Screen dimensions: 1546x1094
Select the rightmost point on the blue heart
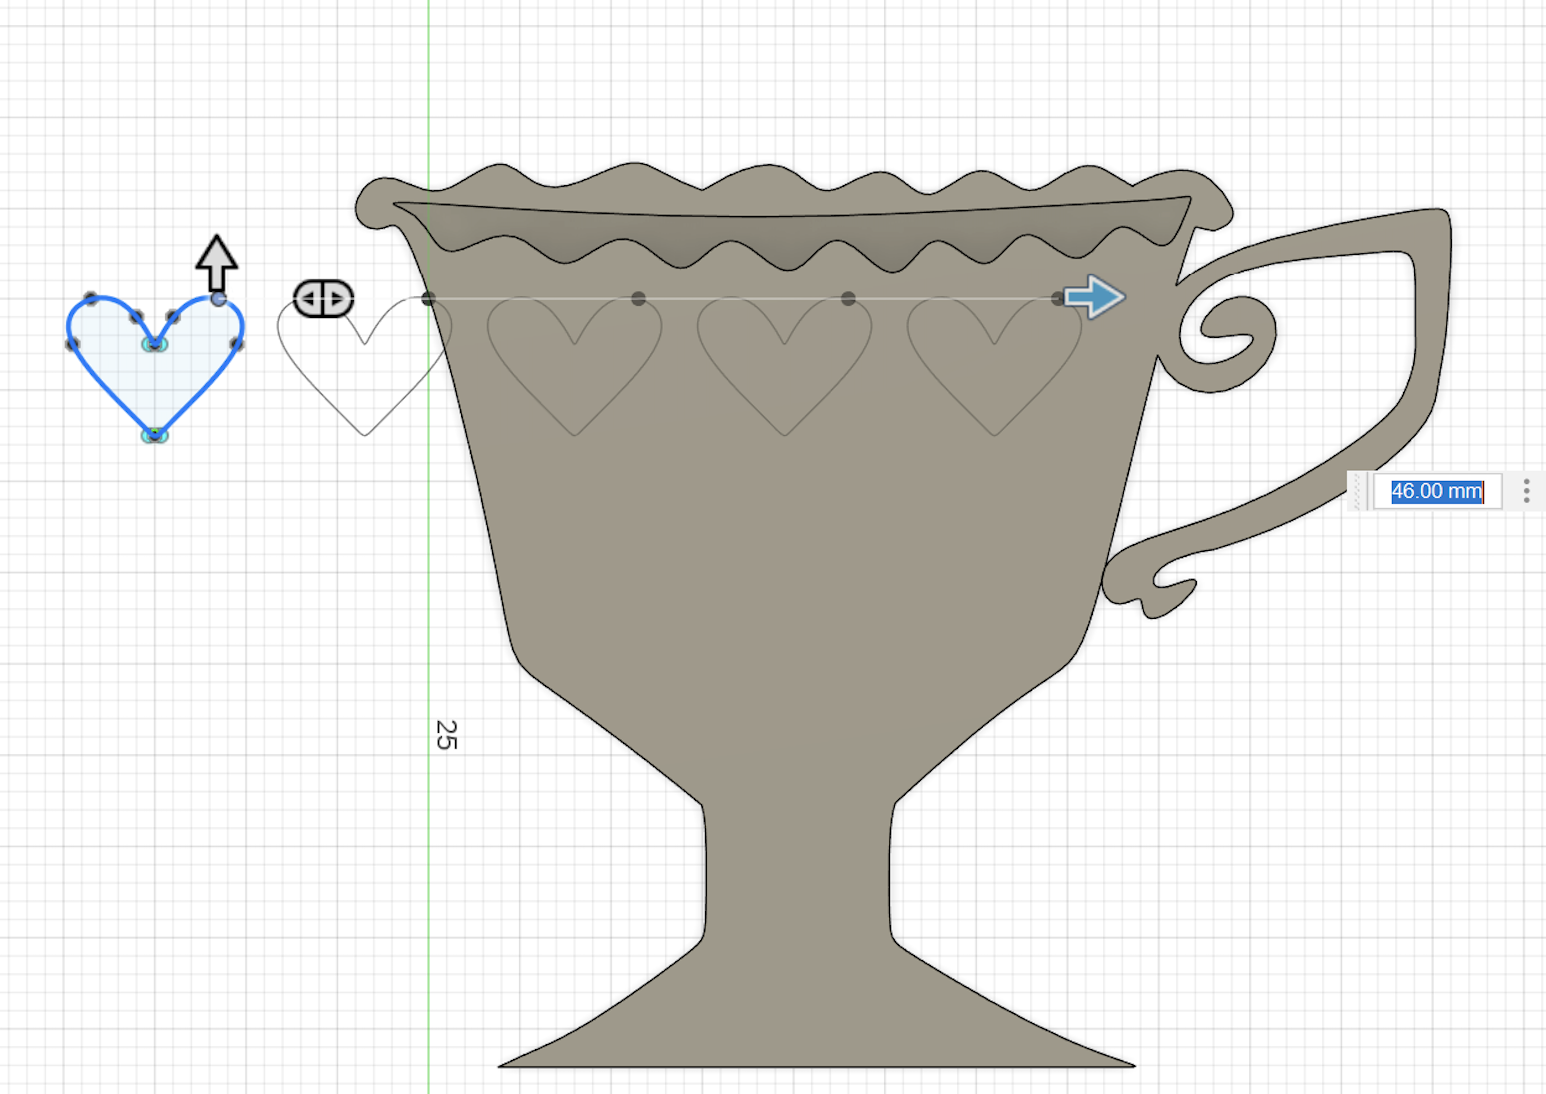coord(237,344)
